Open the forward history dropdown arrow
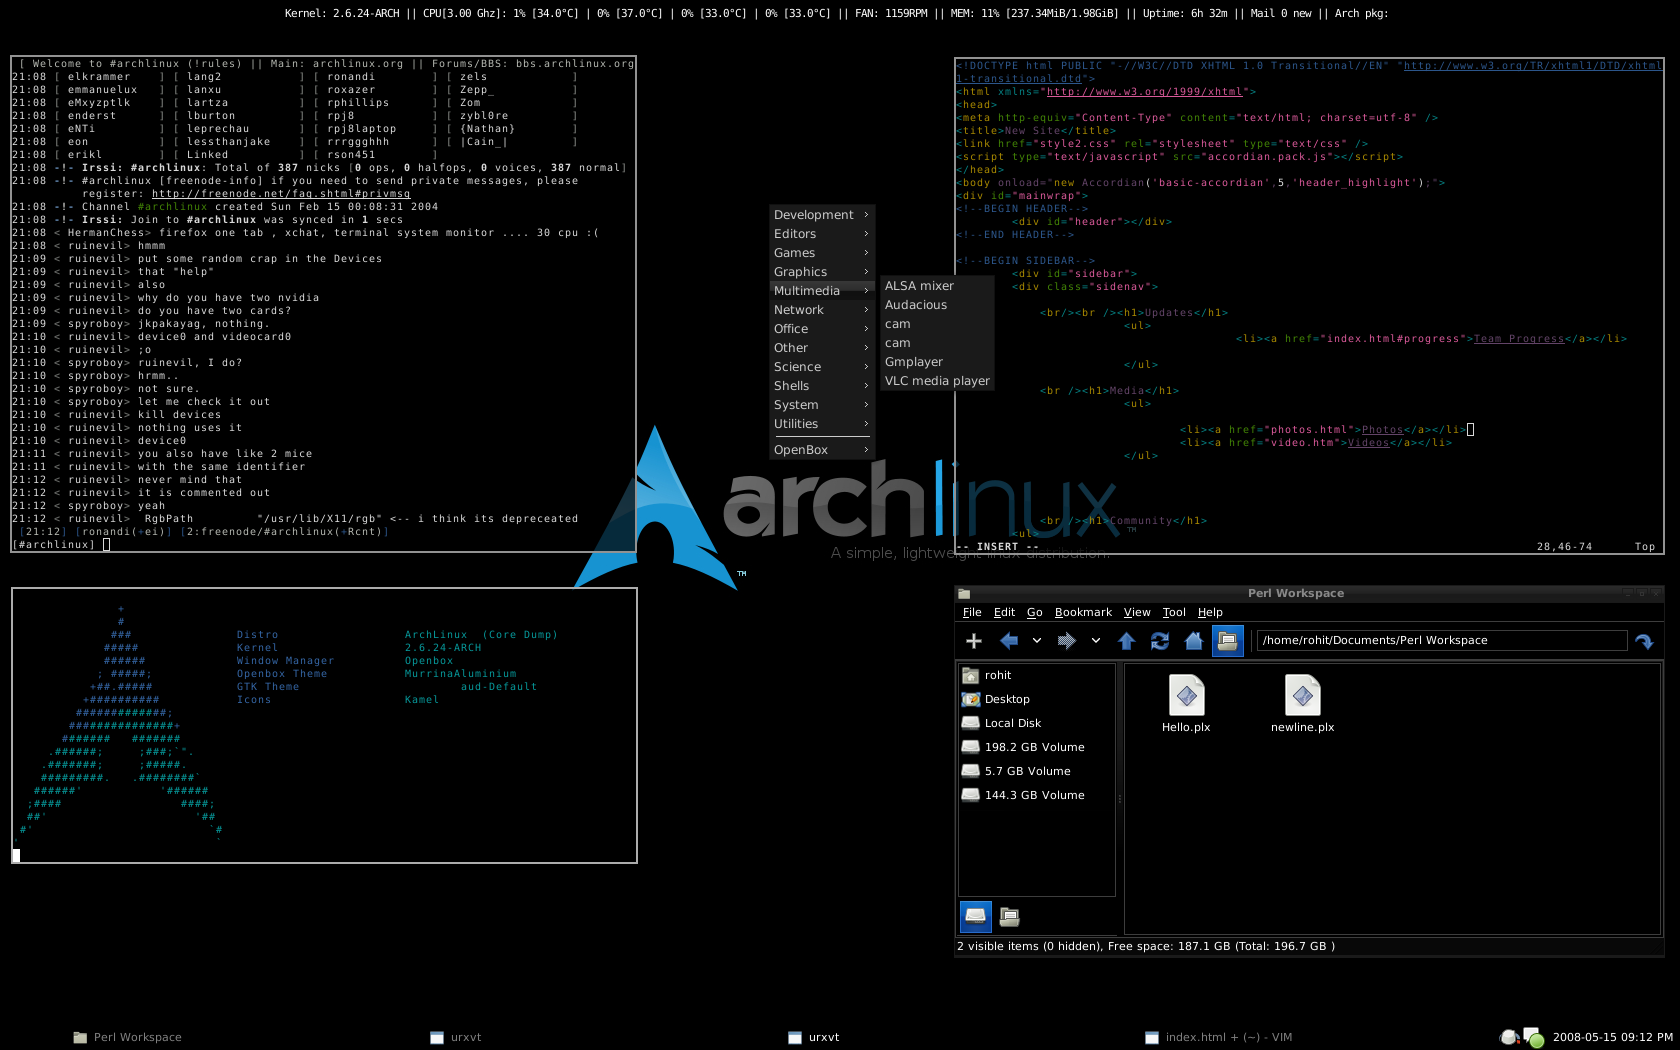This screenshot has width=1680, height=1050. point(1096,641)
